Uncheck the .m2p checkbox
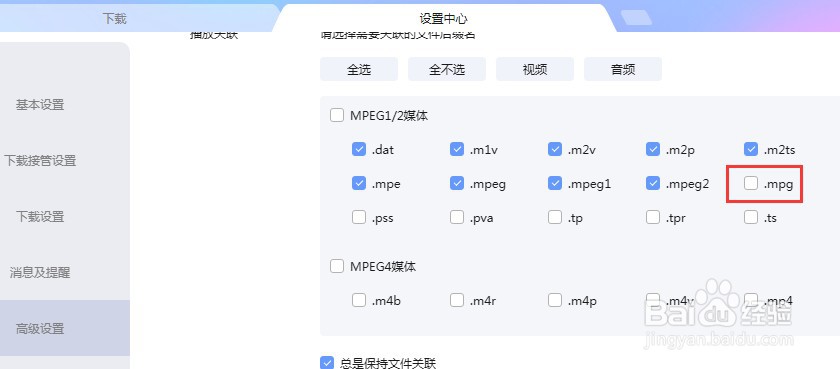 653,149
